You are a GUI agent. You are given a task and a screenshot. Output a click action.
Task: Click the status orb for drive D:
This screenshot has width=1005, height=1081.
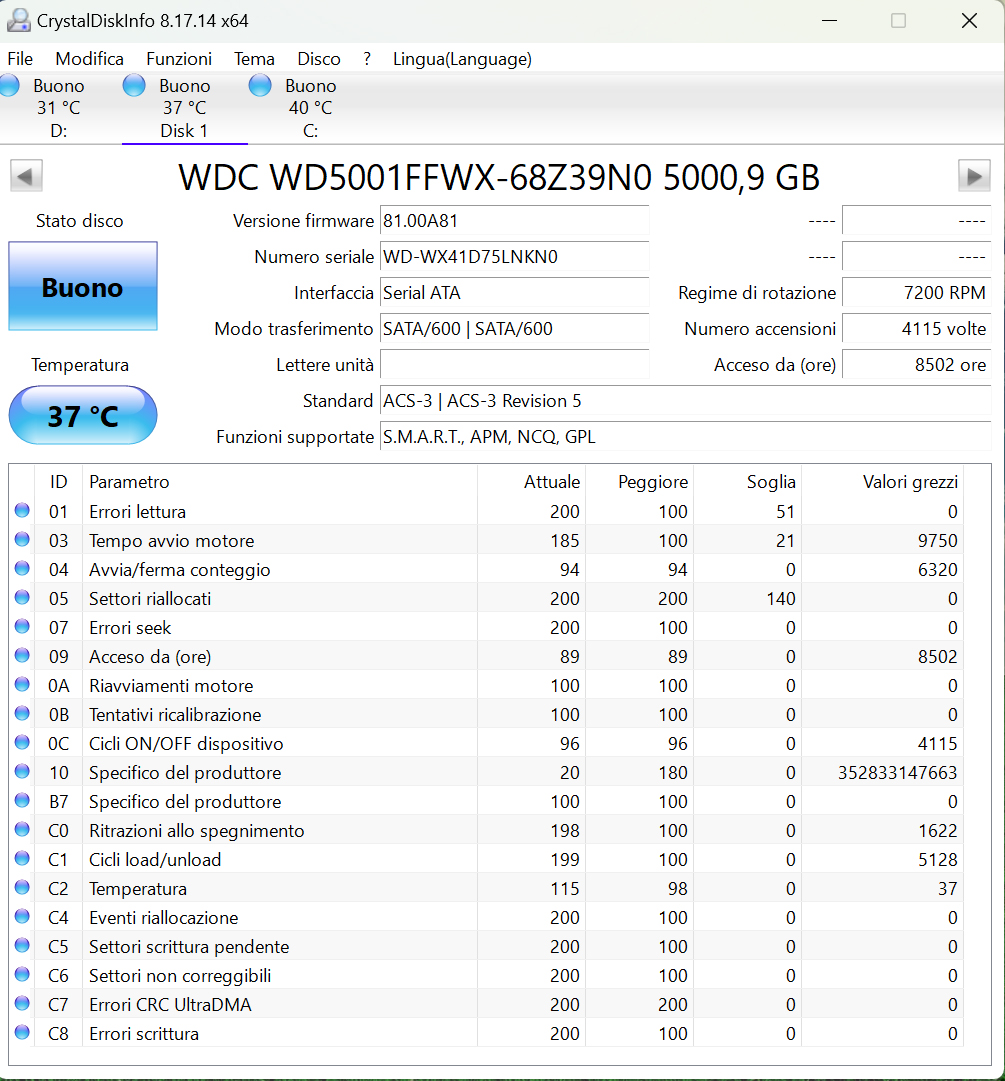pos(10,85)
